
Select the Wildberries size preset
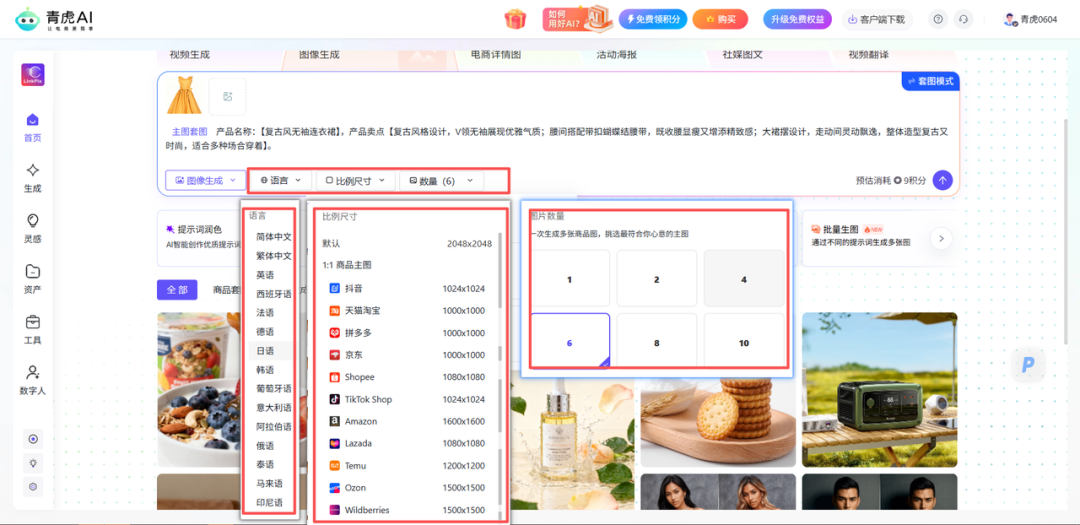tap(407, 510)
